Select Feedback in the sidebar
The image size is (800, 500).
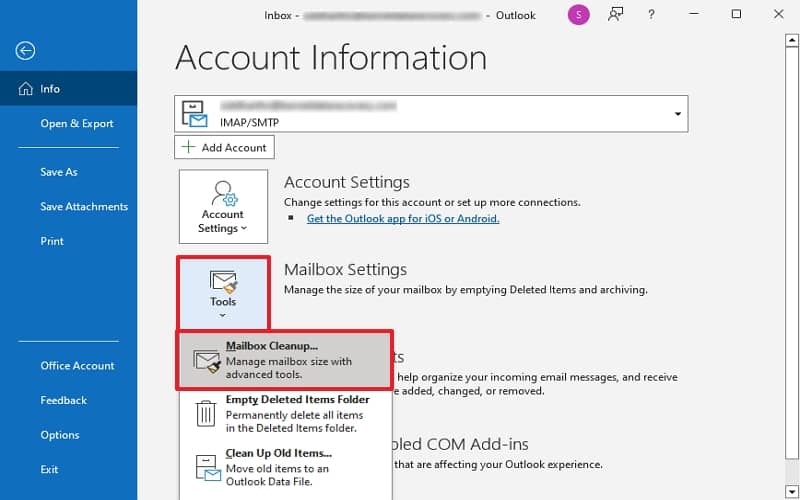tap(64, 401)
